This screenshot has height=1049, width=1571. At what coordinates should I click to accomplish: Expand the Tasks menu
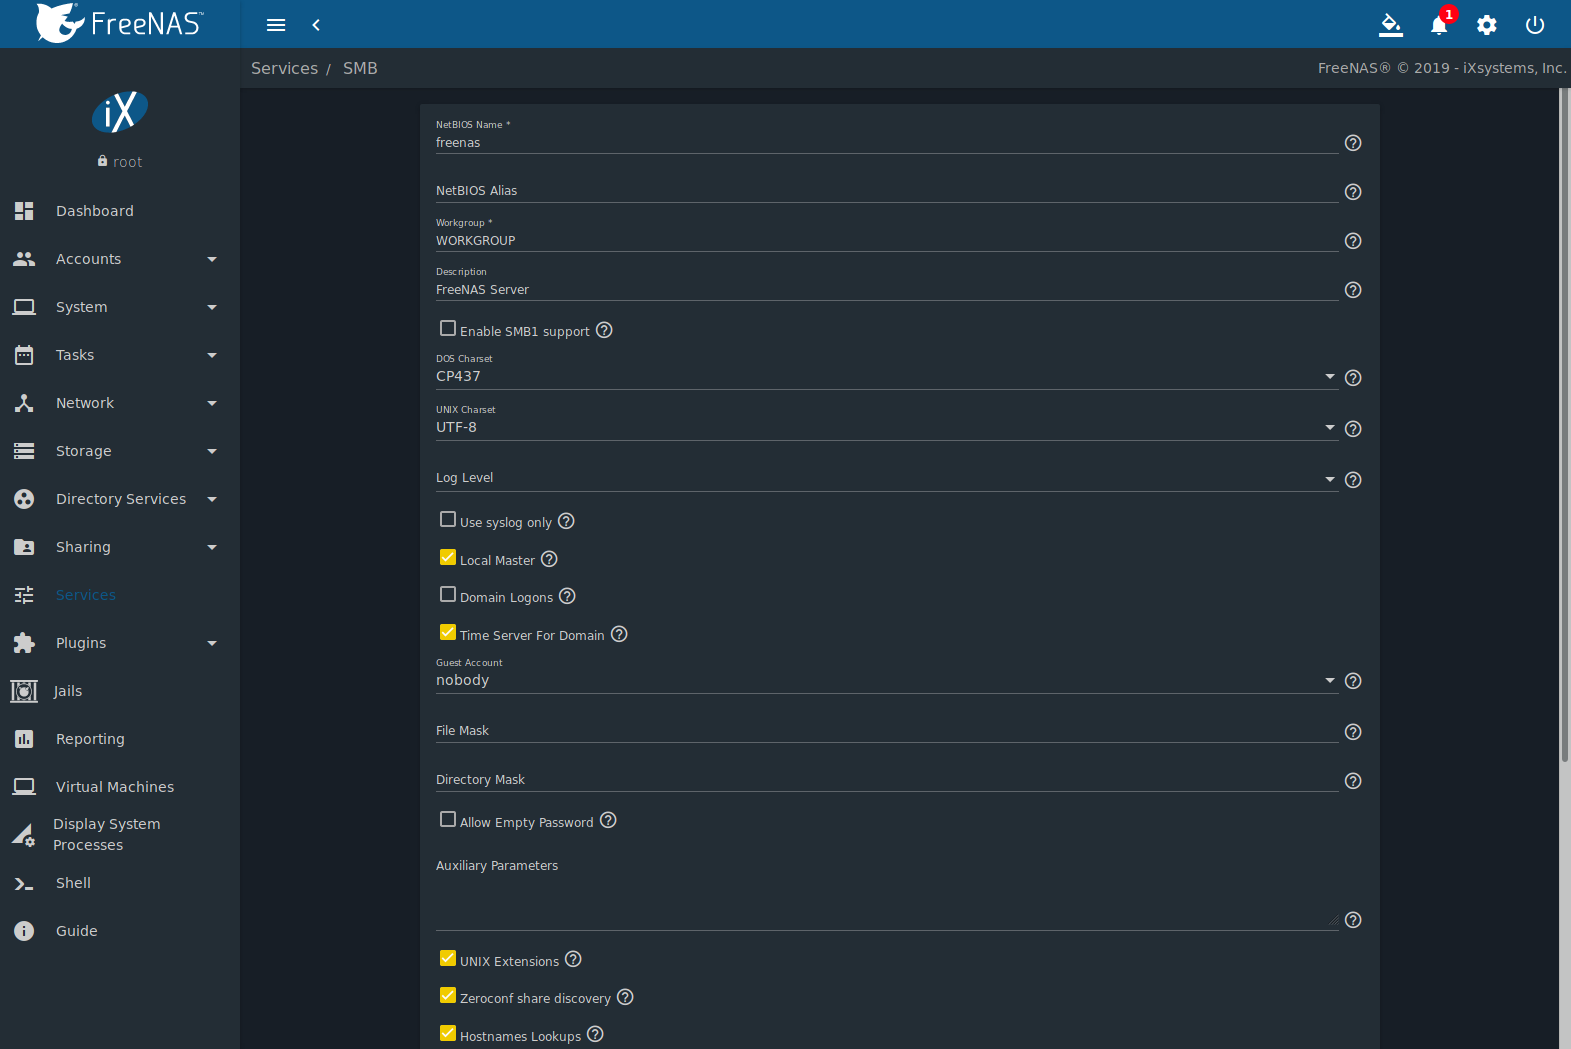click(120, 355)
